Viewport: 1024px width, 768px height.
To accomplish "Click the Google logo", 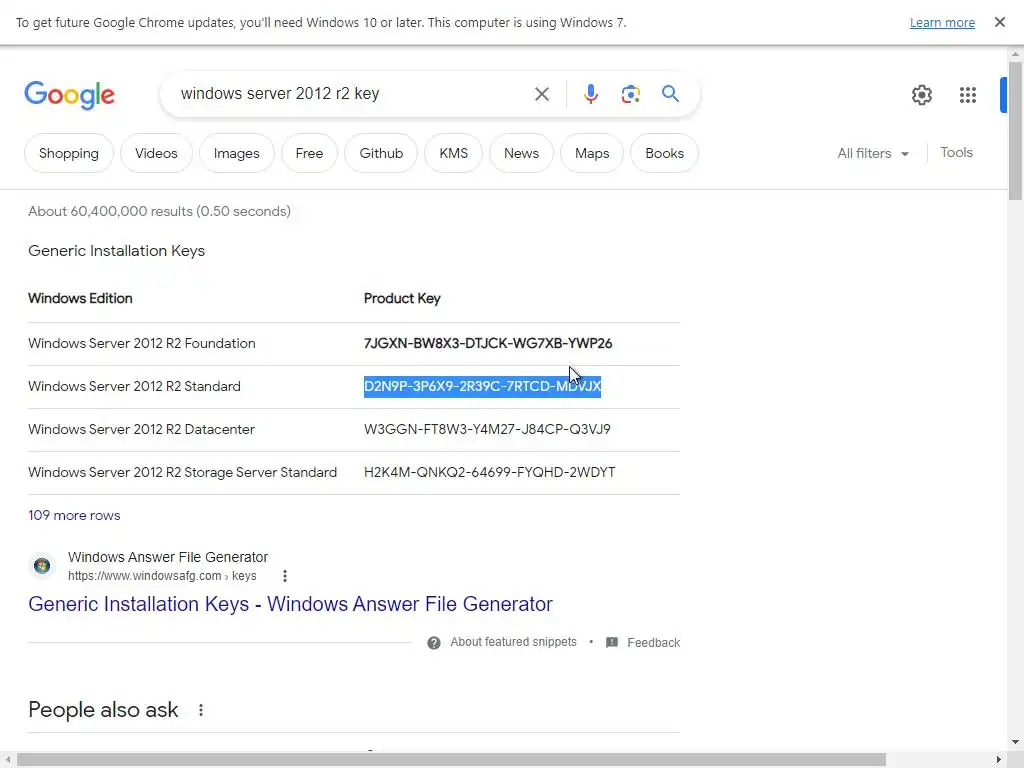I will pyautogui.click(x=69, y=95).
